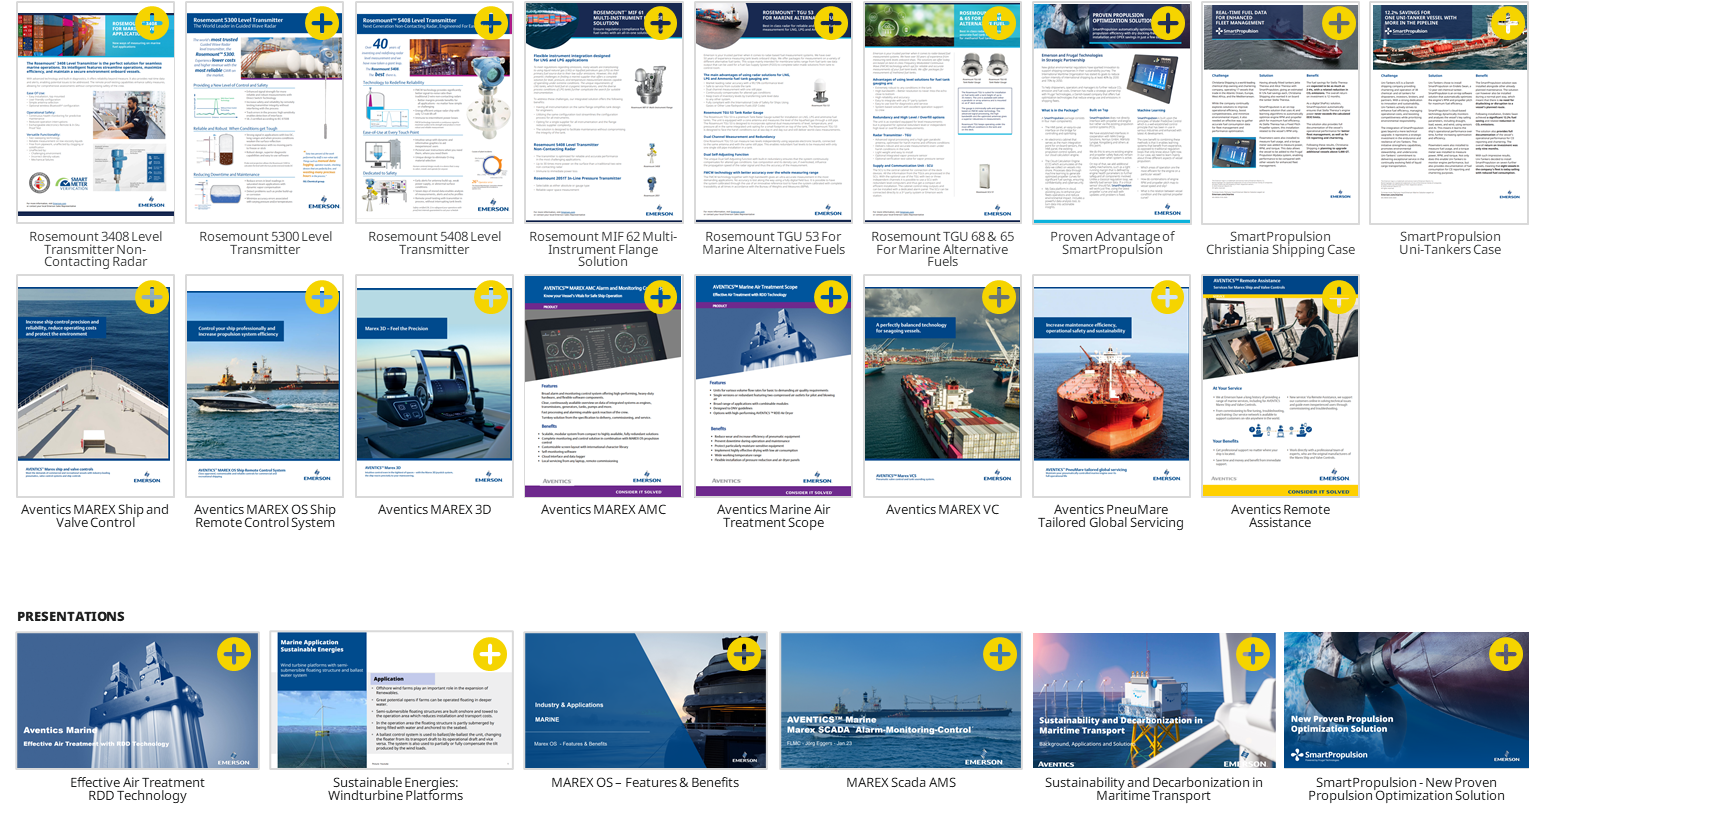This screenshot has width=1715, height=815.
Task: Open MAREX Ship and Valve Control thumbnail
Action: [x=95, y=386]
